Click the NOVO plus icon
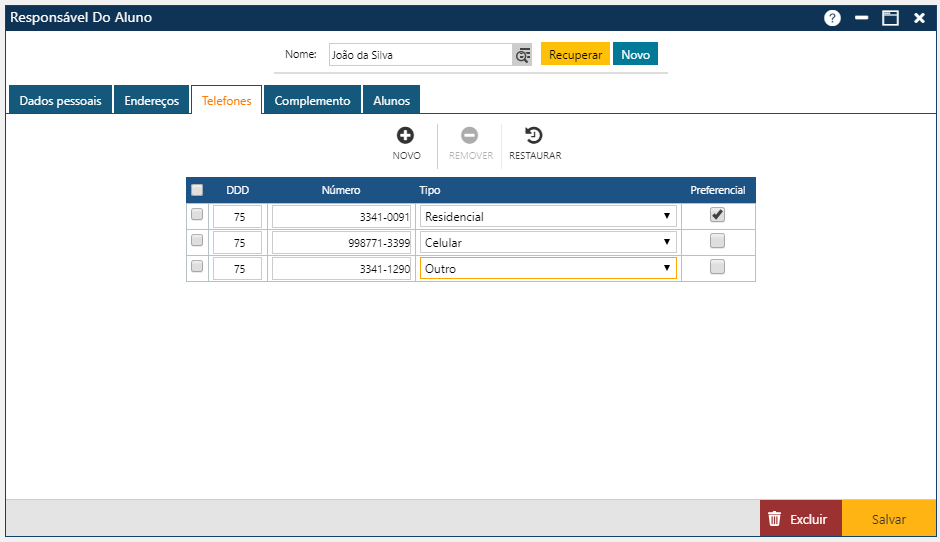 click(x=406, y=136)
